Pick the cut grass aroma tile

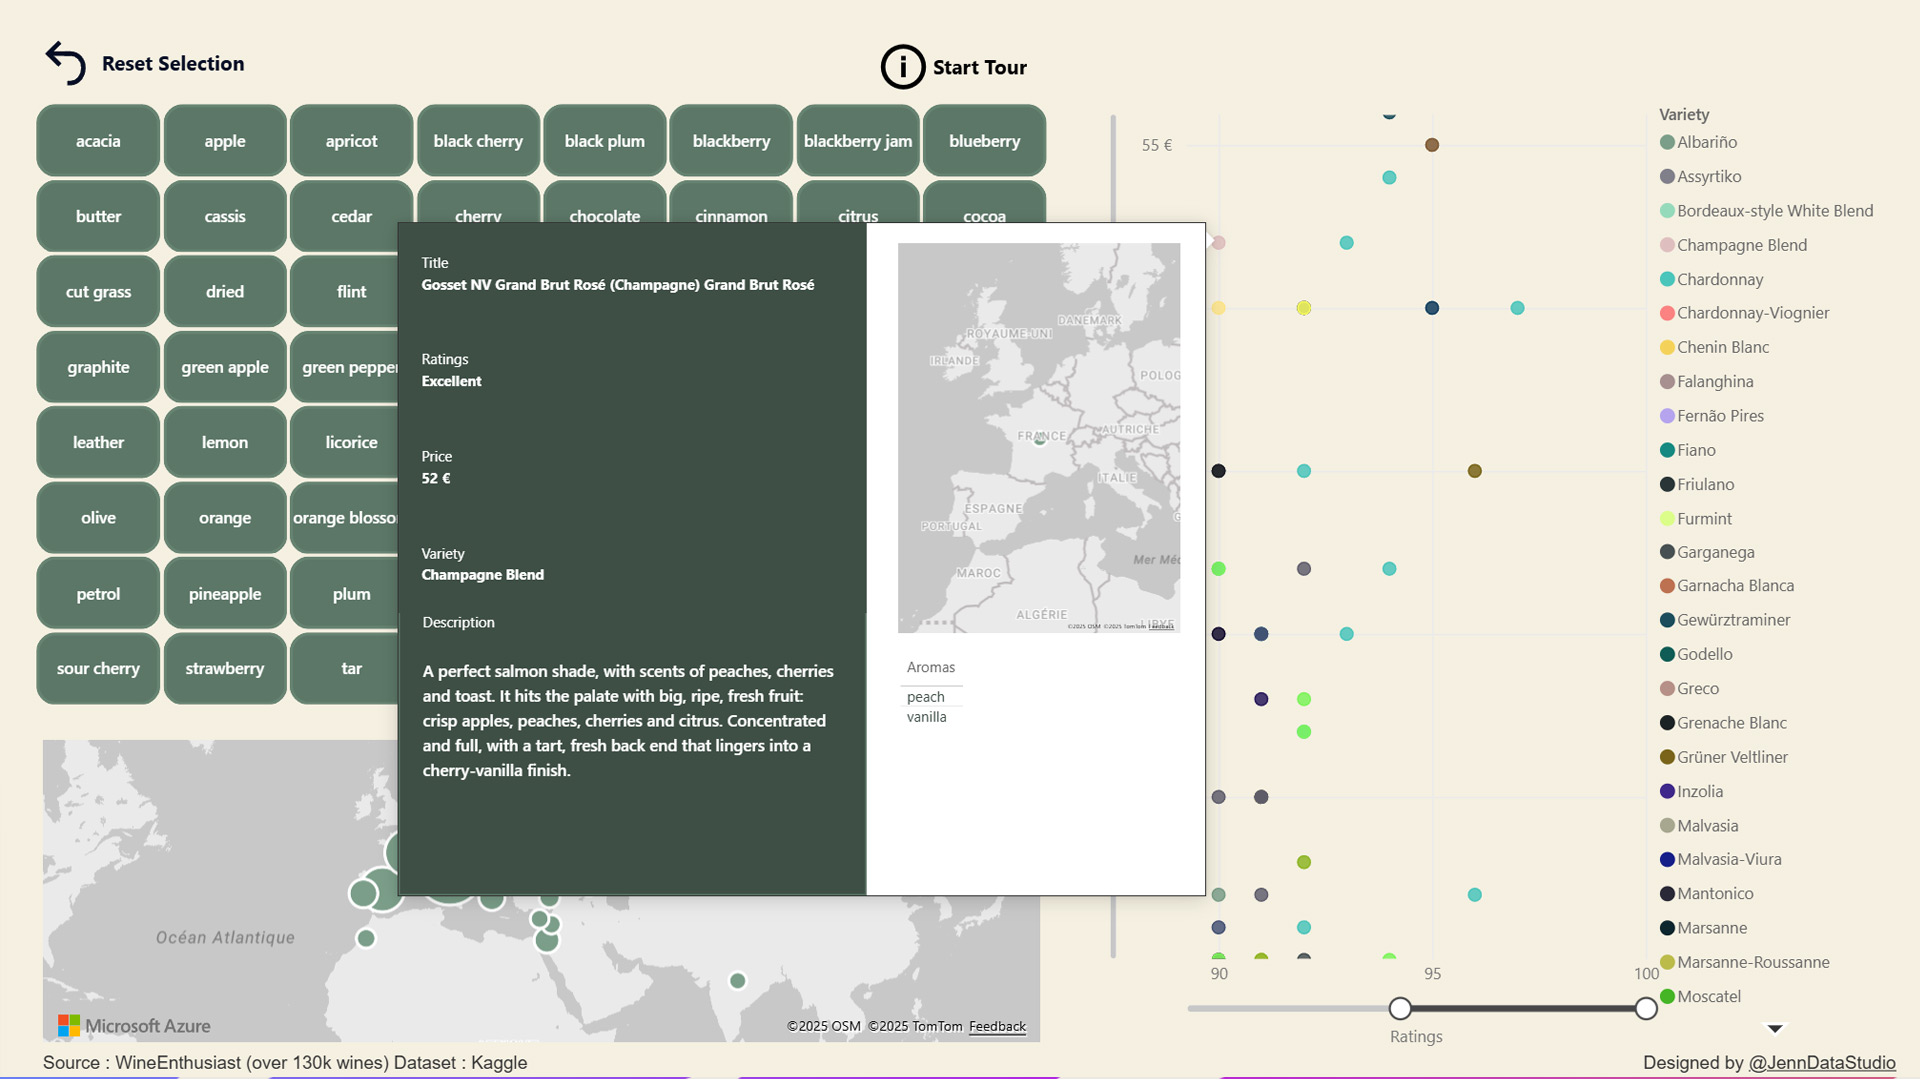(x=98, y=292)
